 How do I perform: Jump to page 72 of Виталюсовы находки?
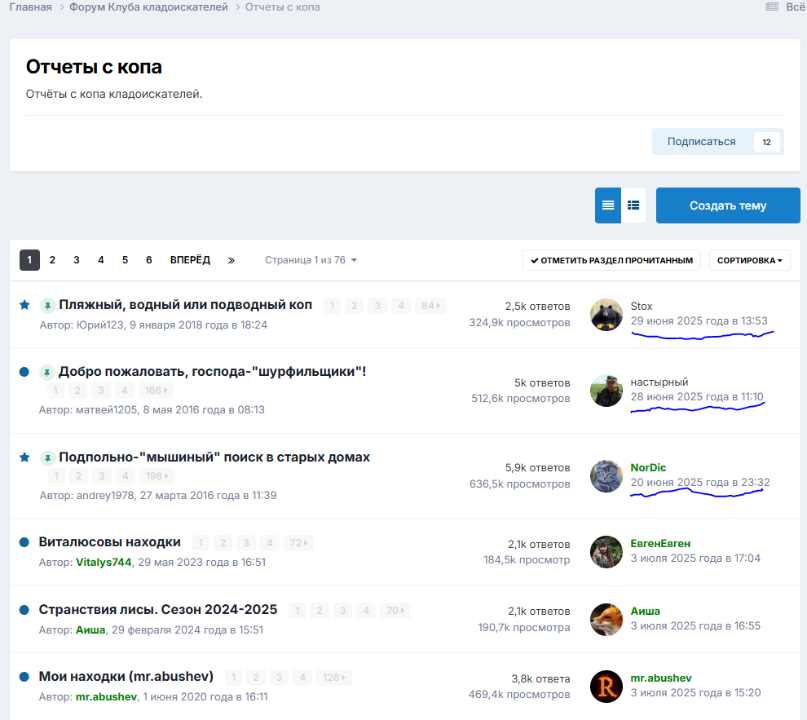(x=299, y=543)
